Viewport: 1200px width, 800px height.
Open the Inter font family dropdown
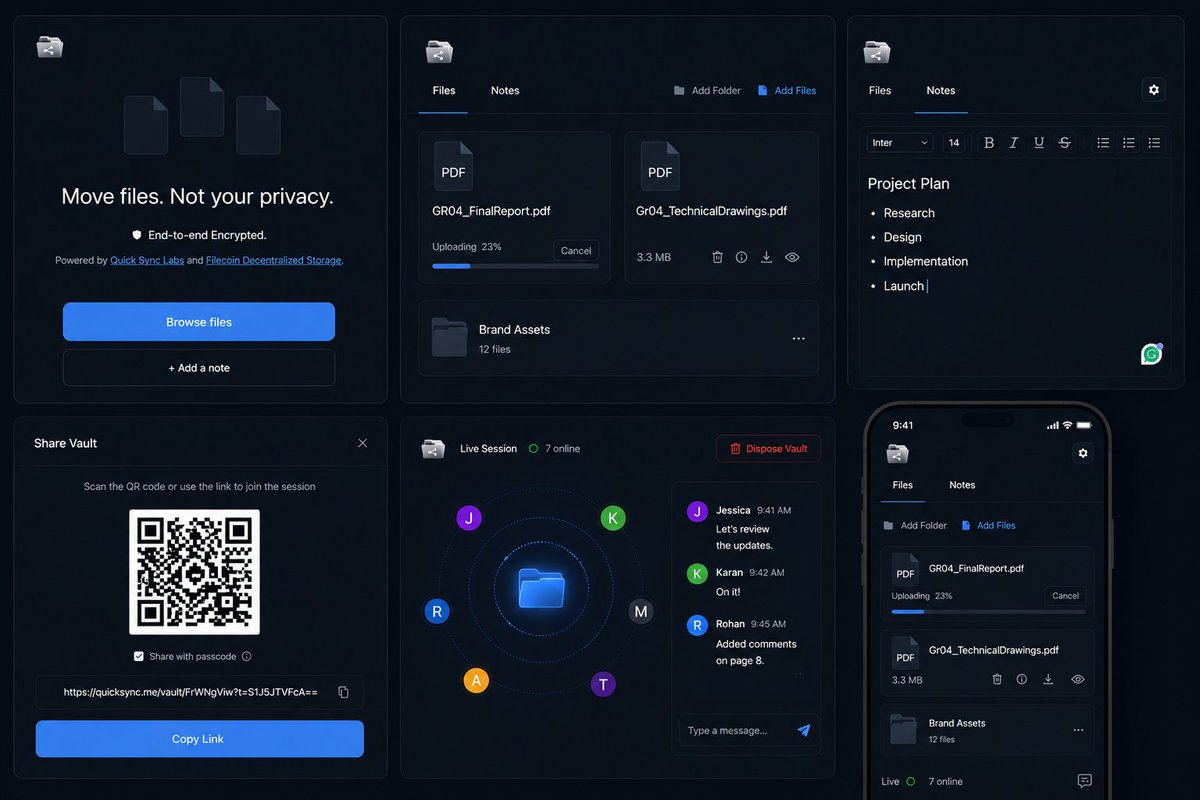[x=900, y=143]
